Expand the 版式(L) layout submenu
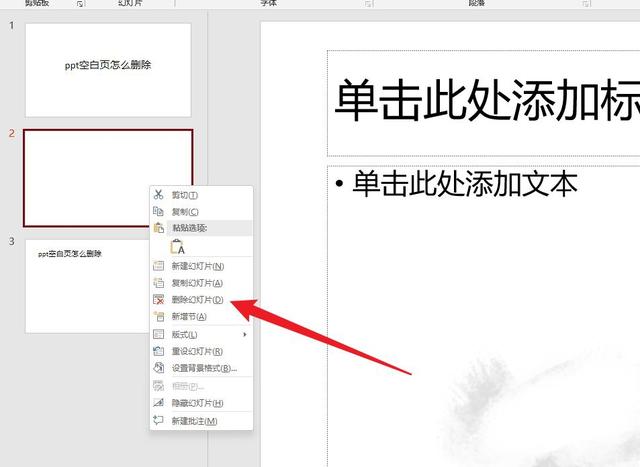The height and width of the screenshot is (467, 640). (x=202, y=335)
